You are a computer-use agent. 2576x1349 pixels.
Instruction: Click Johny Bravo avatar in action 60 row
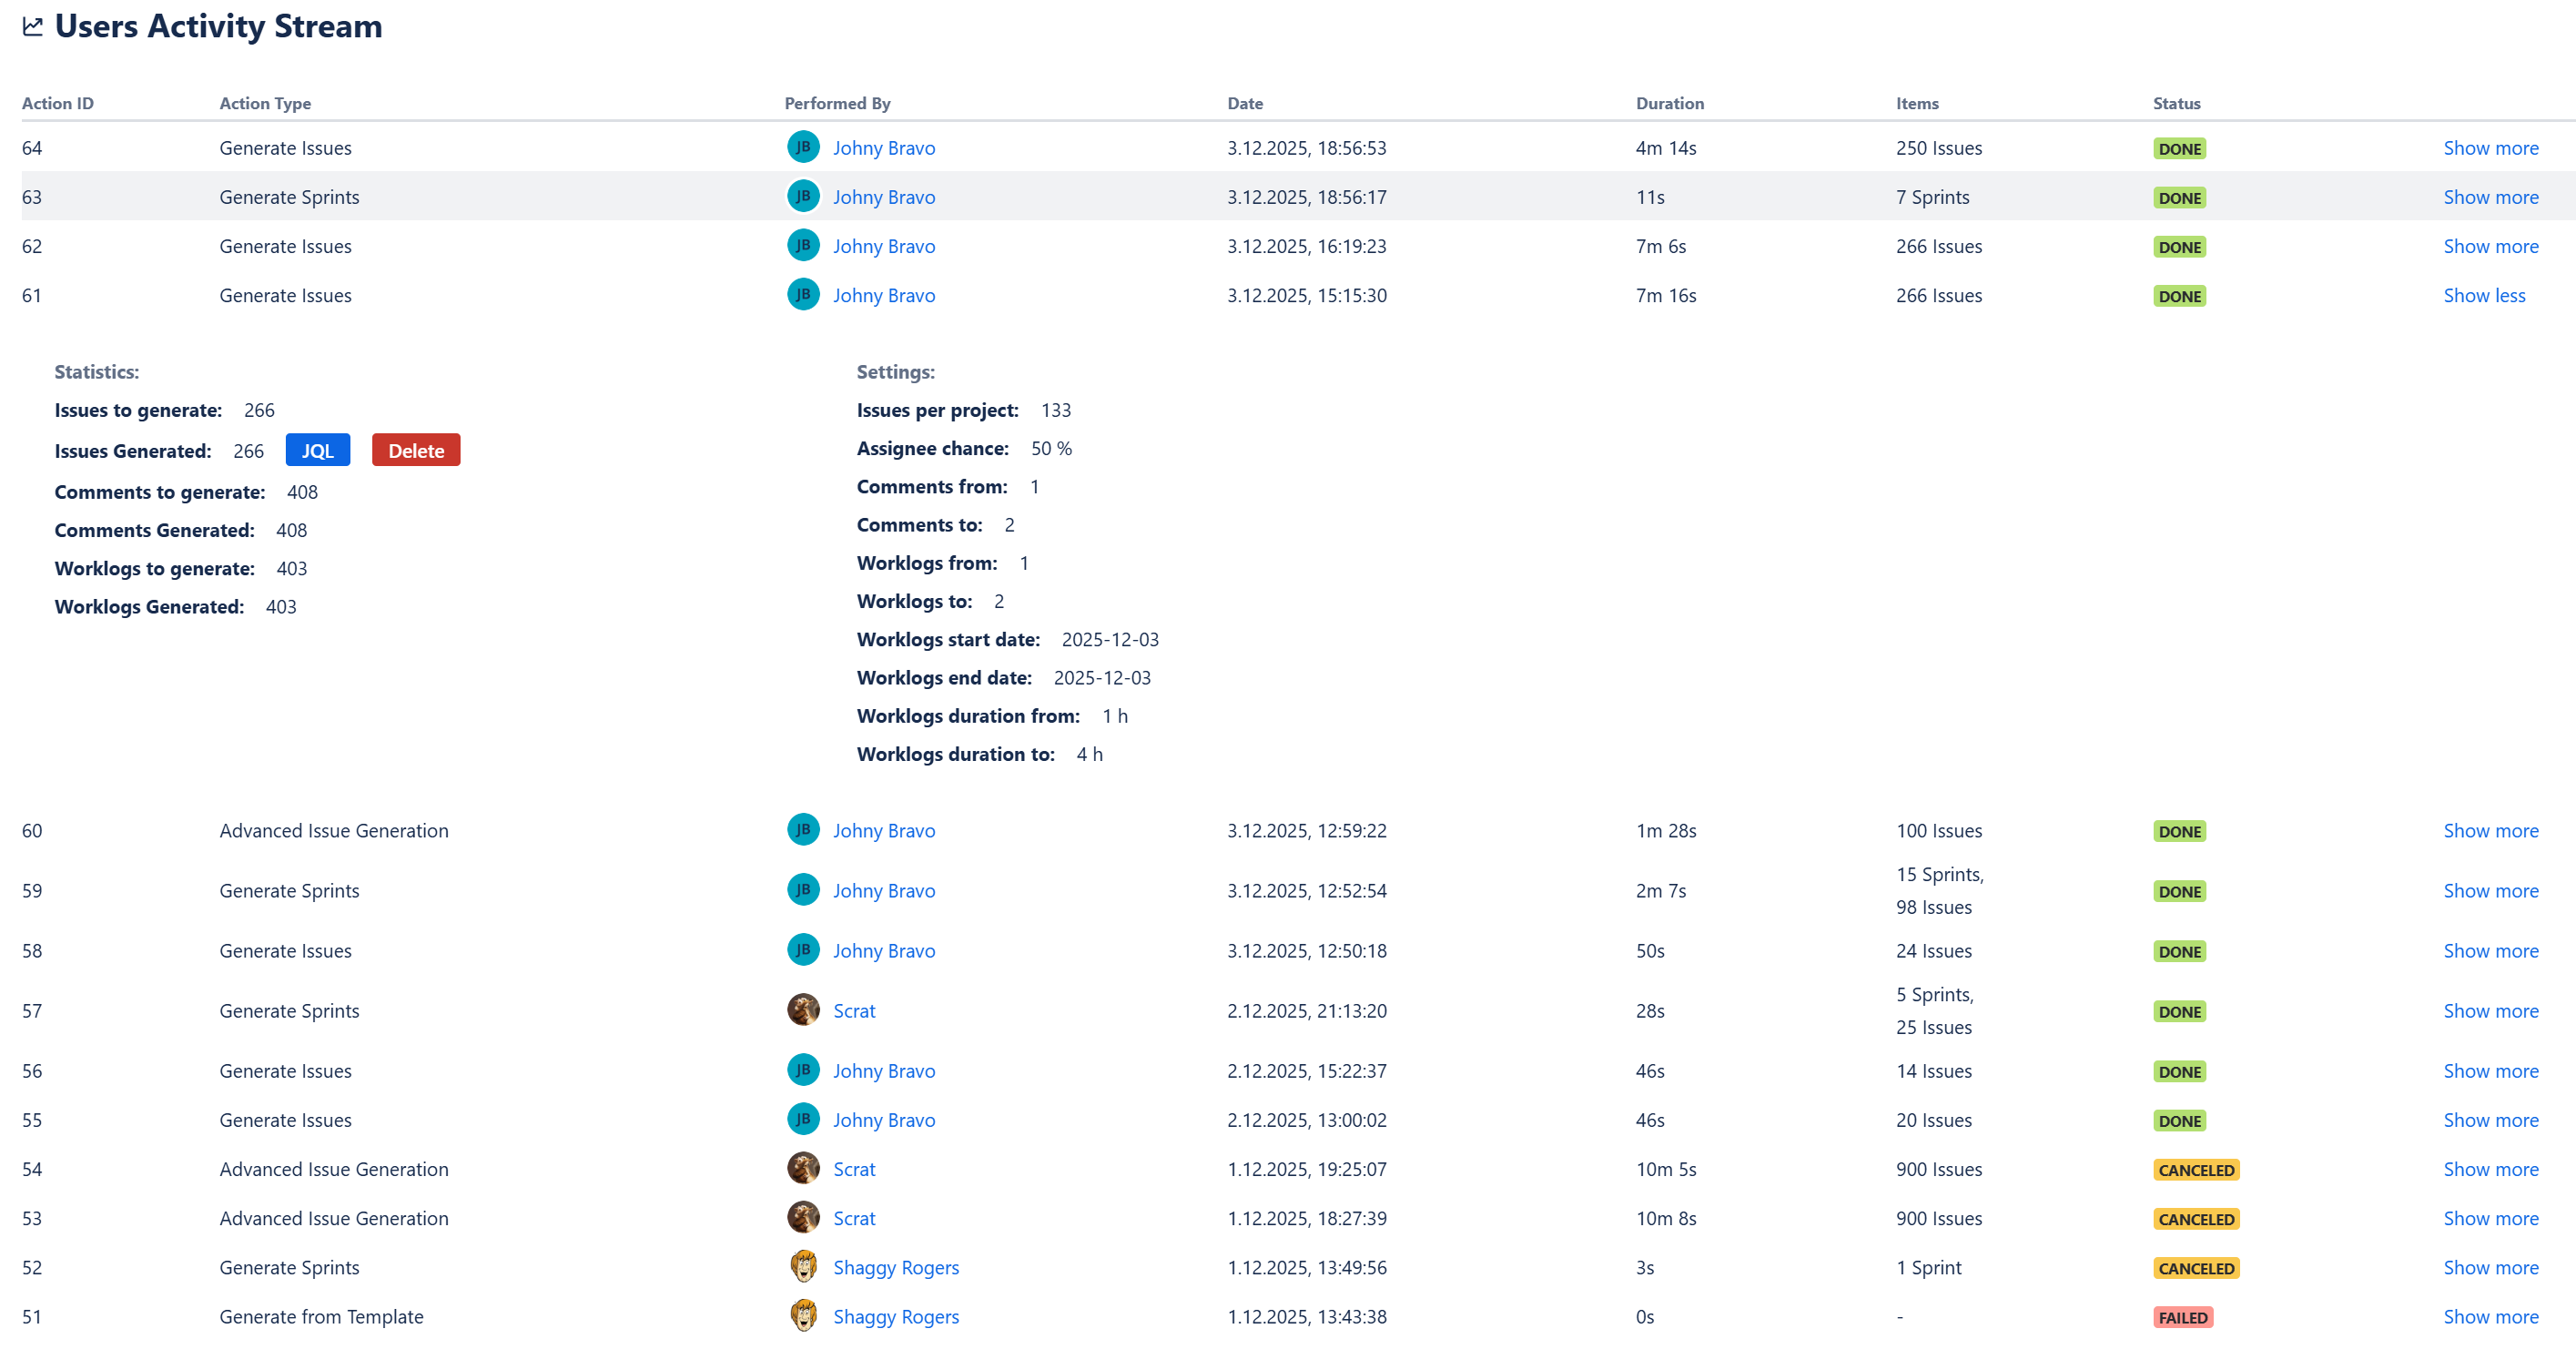pos(802,830)
